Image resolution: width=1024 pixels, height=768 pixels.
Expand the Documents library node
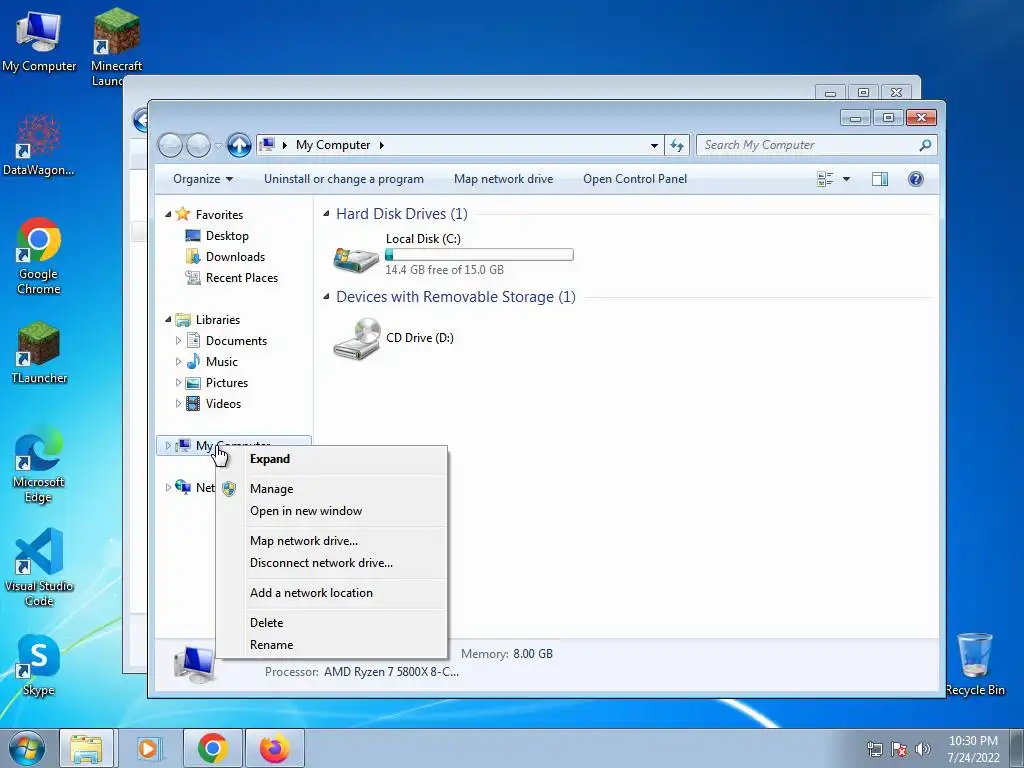pyautogui.click(x=178, y=340)
